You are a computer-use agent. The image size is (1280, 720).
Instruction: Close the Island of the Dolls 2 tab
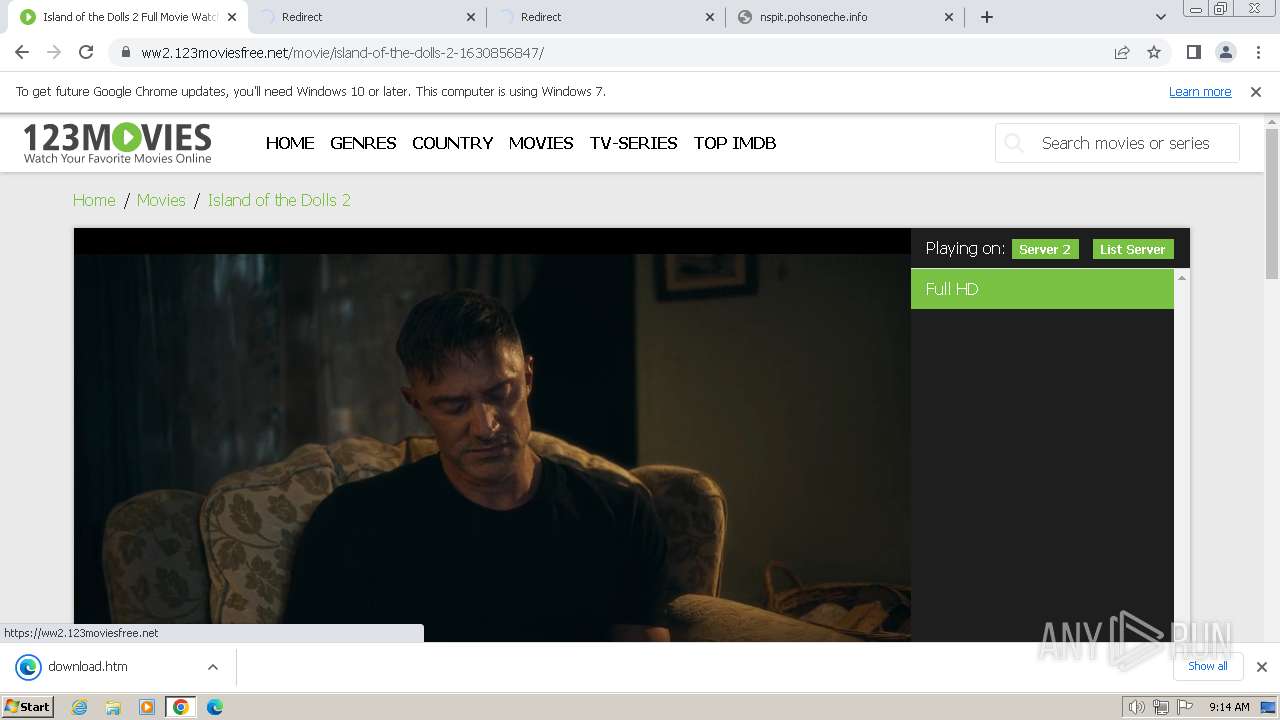pos(232,17)
